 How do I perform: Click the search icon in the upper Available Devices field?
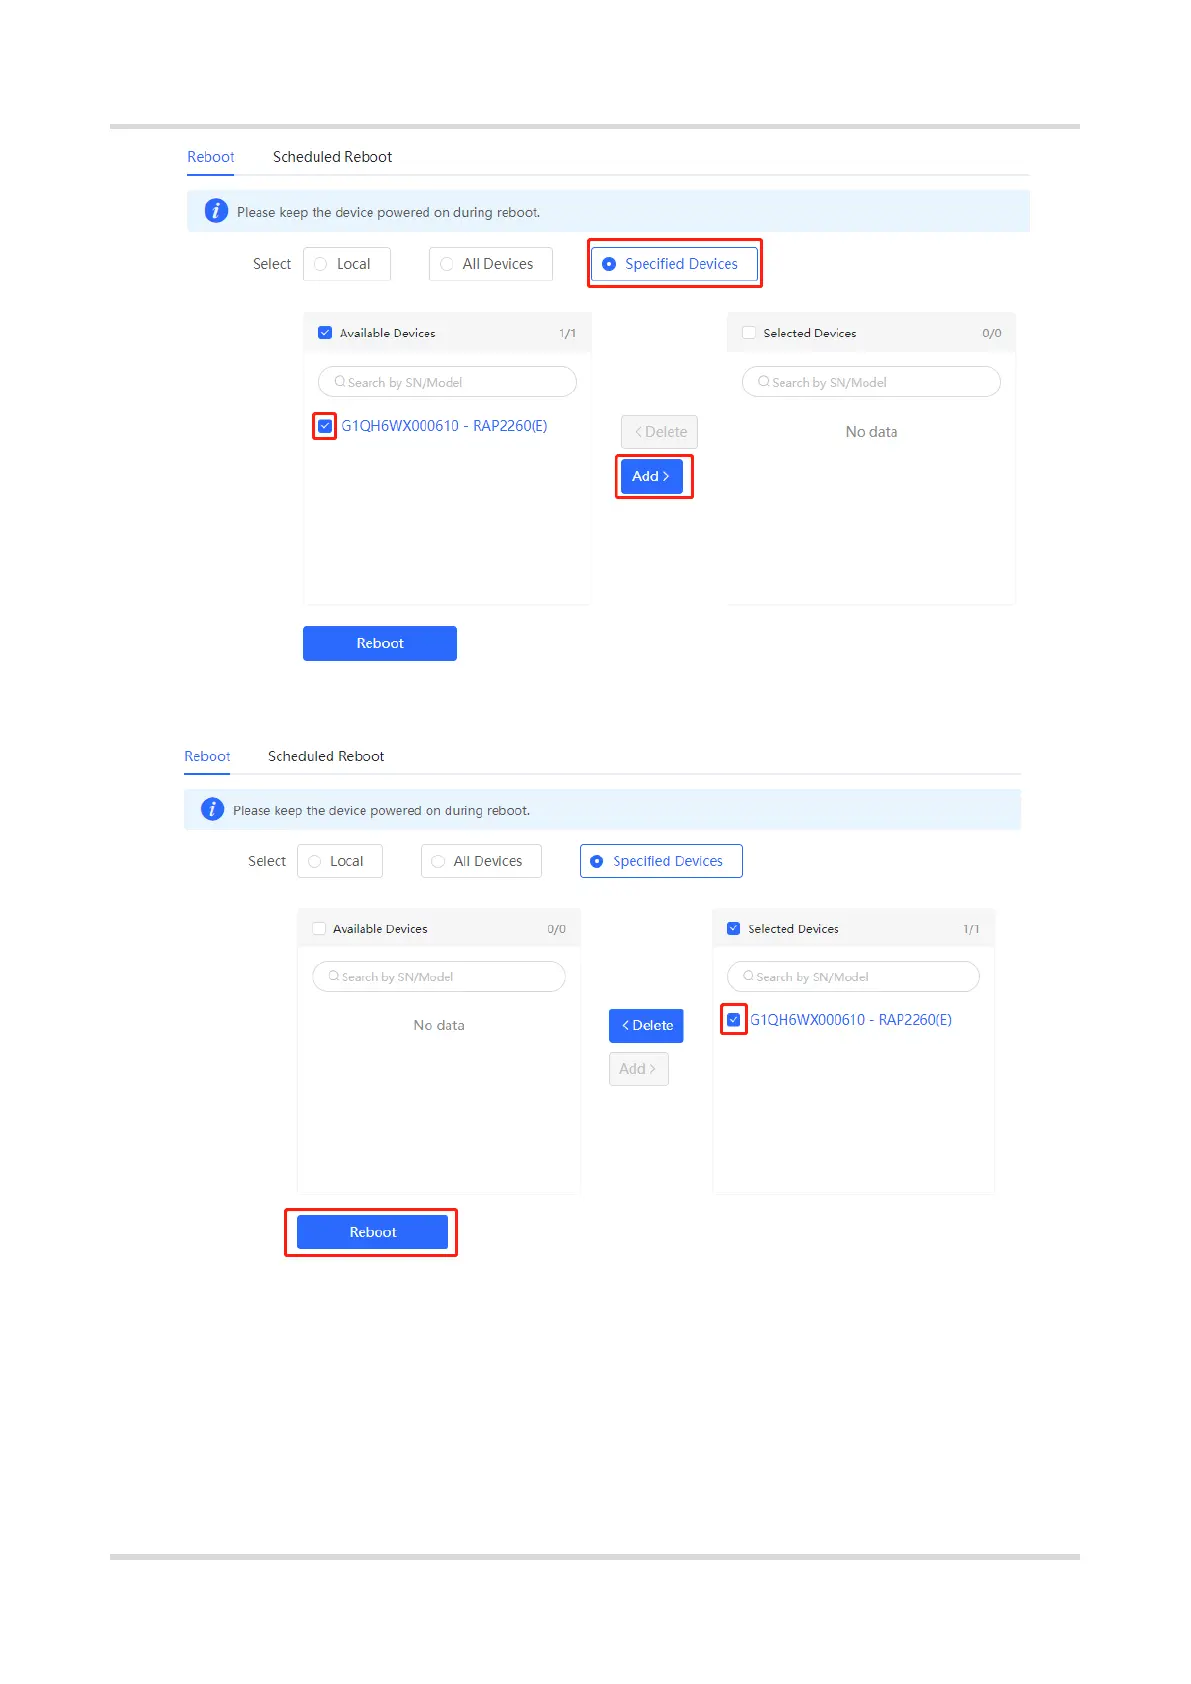pos(340,382)
